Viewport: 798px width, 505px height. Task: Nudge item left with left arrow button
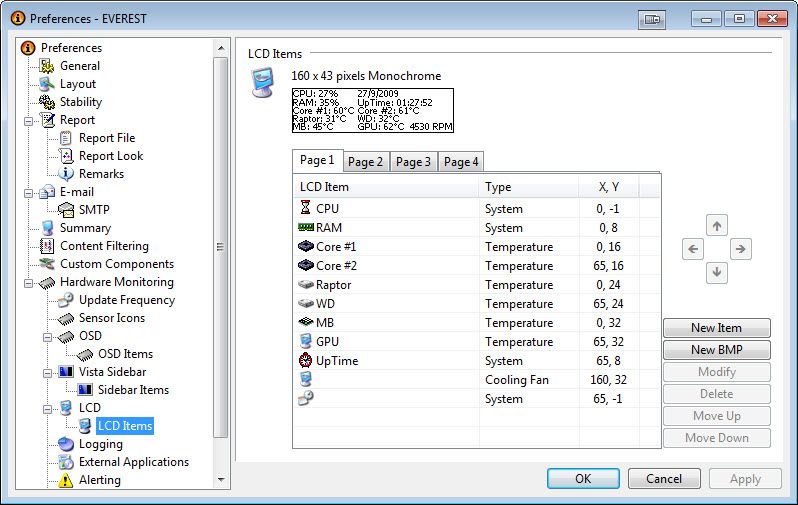(693, 249)
